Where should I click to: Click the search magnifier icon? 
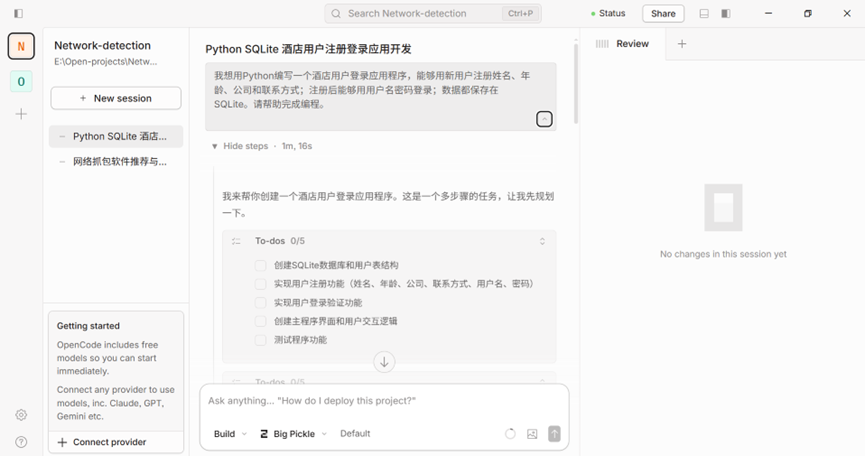pyautogui.click(x=336, y=14)
